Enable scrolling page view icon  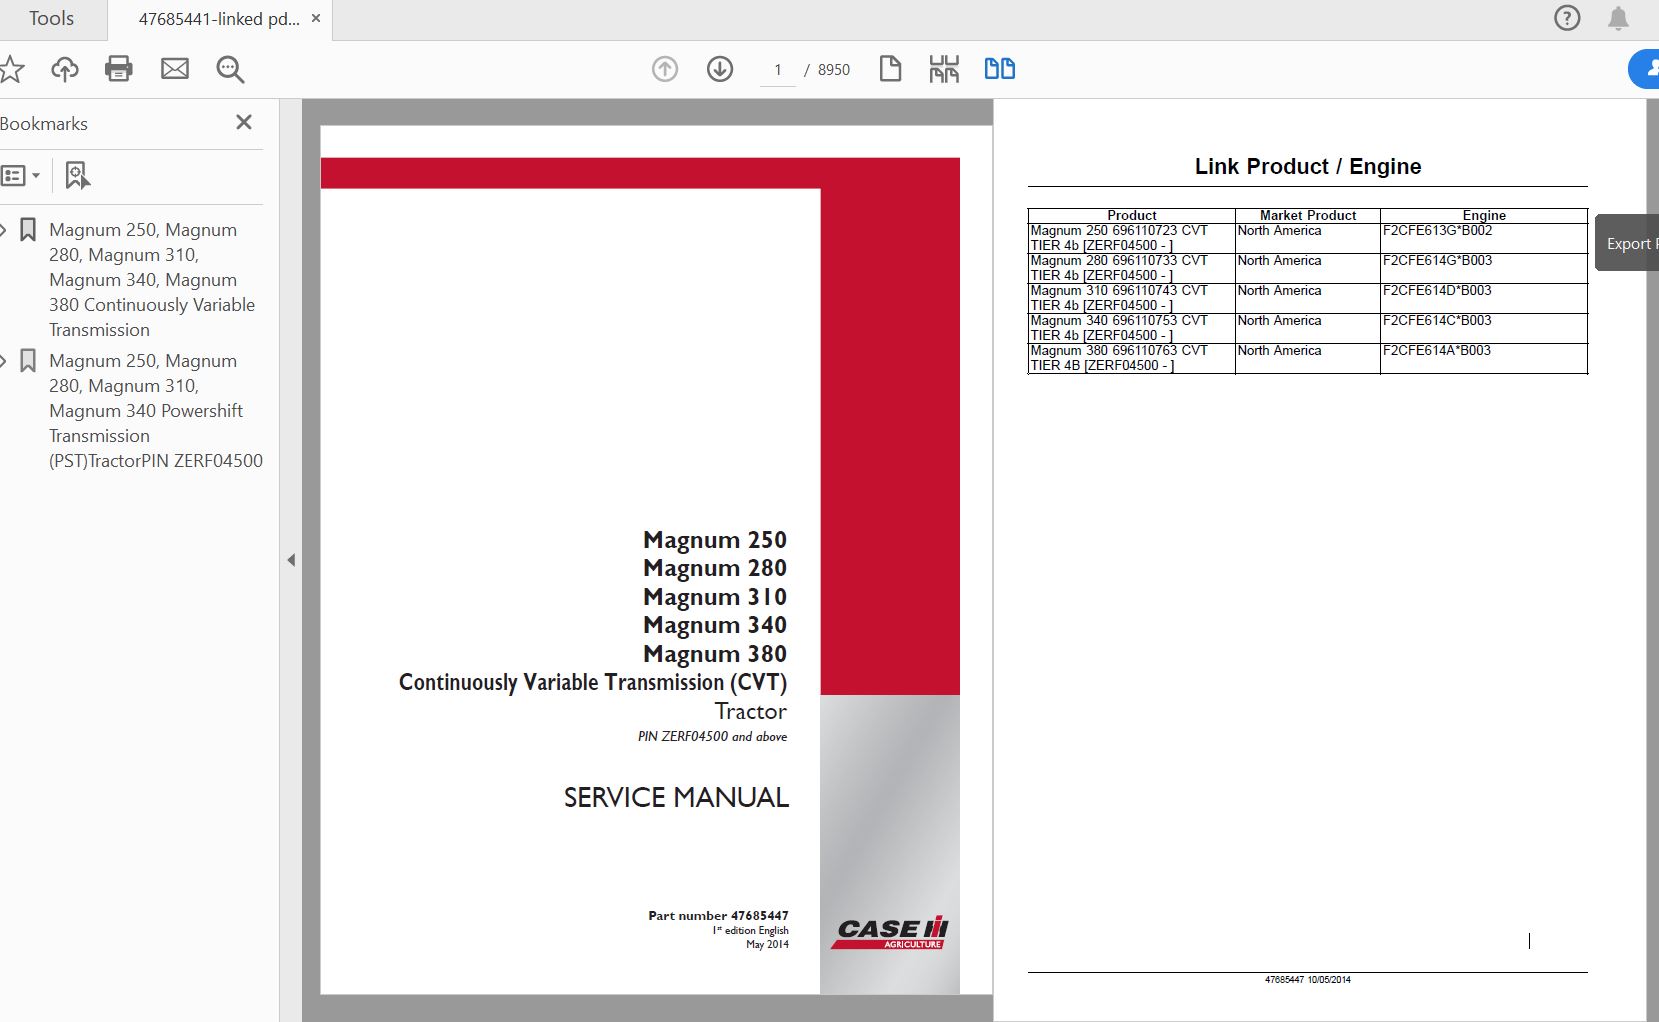coord(944,69)
